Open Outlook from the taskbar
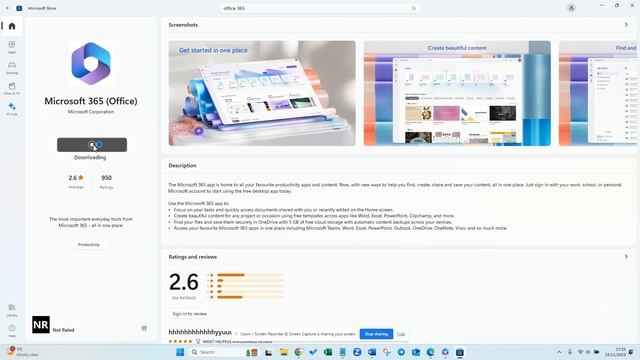Image resolution: width=640 pixels, height=360 pixels. (416, 352)
